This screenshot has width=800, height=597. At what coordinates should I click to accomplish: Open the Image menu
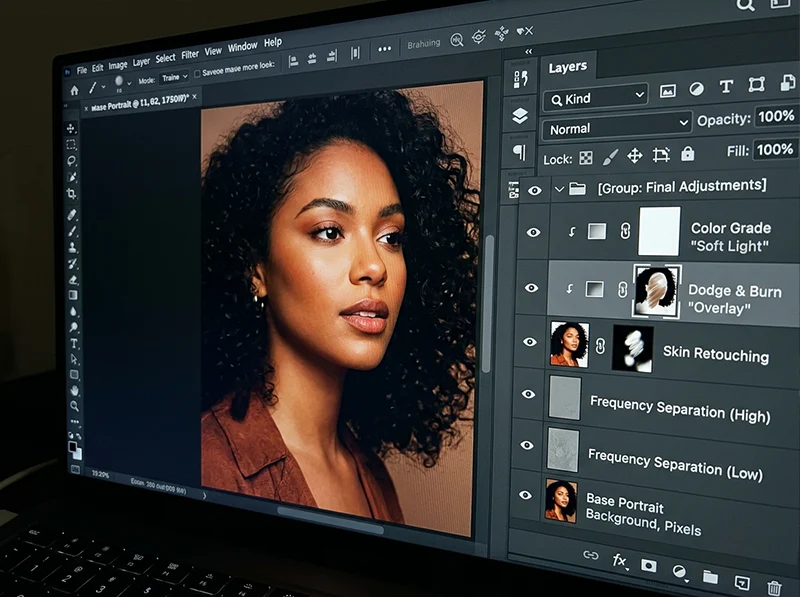point(118,65)
